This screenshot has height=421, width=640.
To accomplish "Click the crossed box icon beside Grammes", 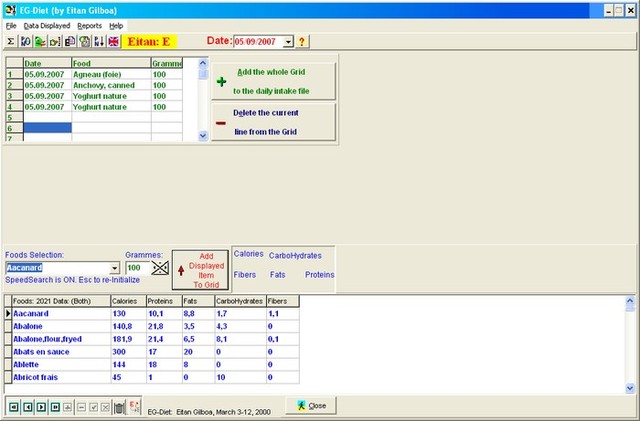I will click(x=160, y=268).
